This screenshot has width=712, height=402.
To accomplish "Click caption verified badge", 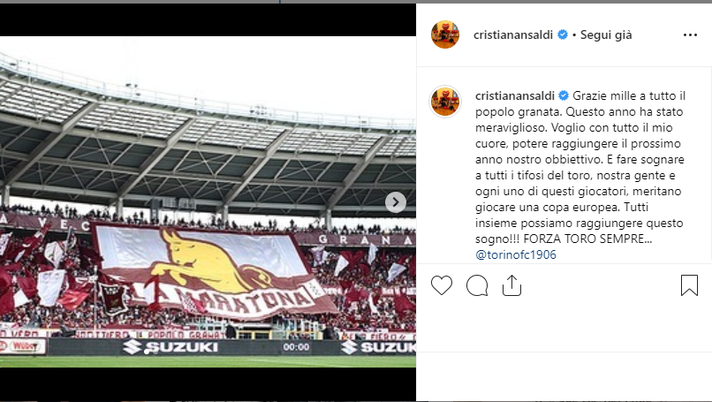I will click(564, 95).
